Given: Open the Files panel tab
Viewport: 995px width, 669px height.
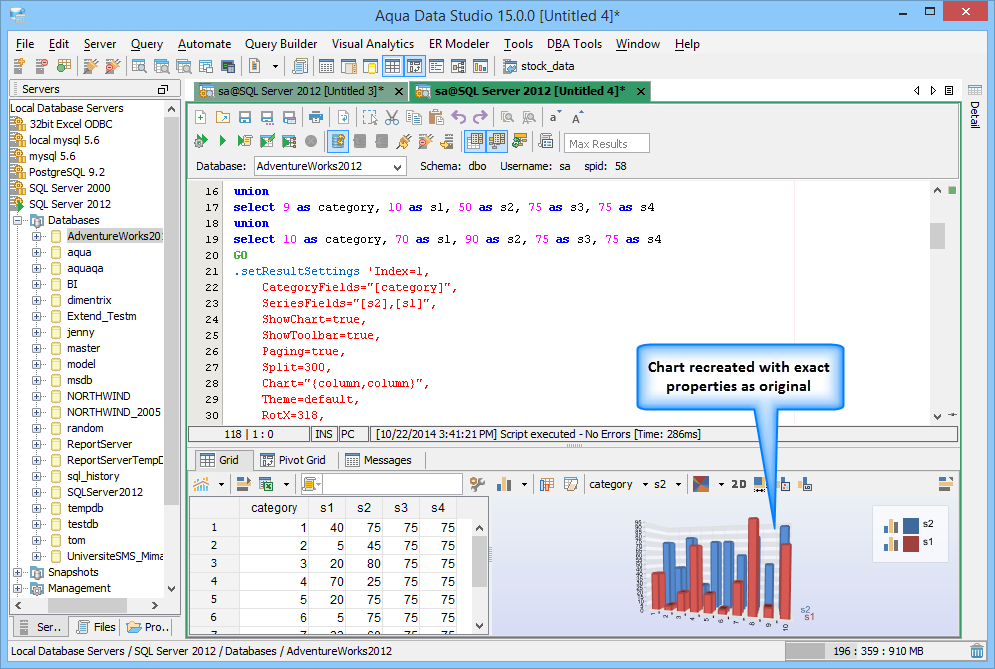Looking at the screenshot, I should (x=97, y=627).
